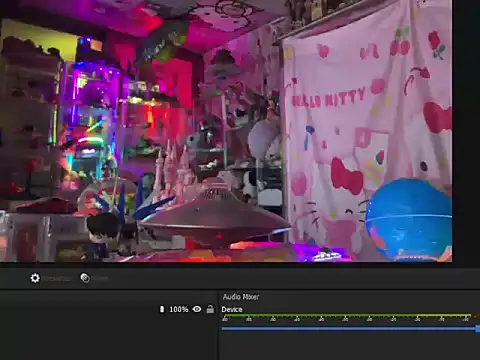Select the 100% source label
480x360 pixels.
[x=179, y=309]
